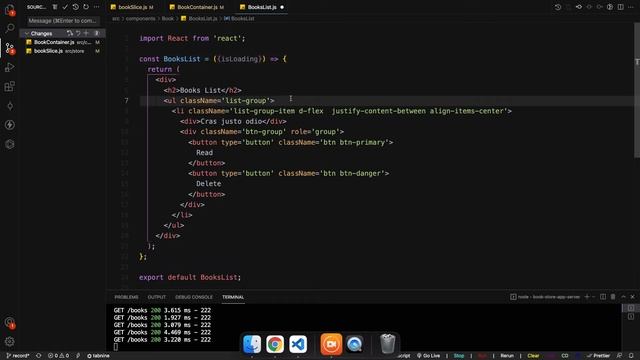The width and height of the screenshot is (640, 360).
Task: Open the Tabnine hexagon icon in activity bar
Action: point(9,144)
